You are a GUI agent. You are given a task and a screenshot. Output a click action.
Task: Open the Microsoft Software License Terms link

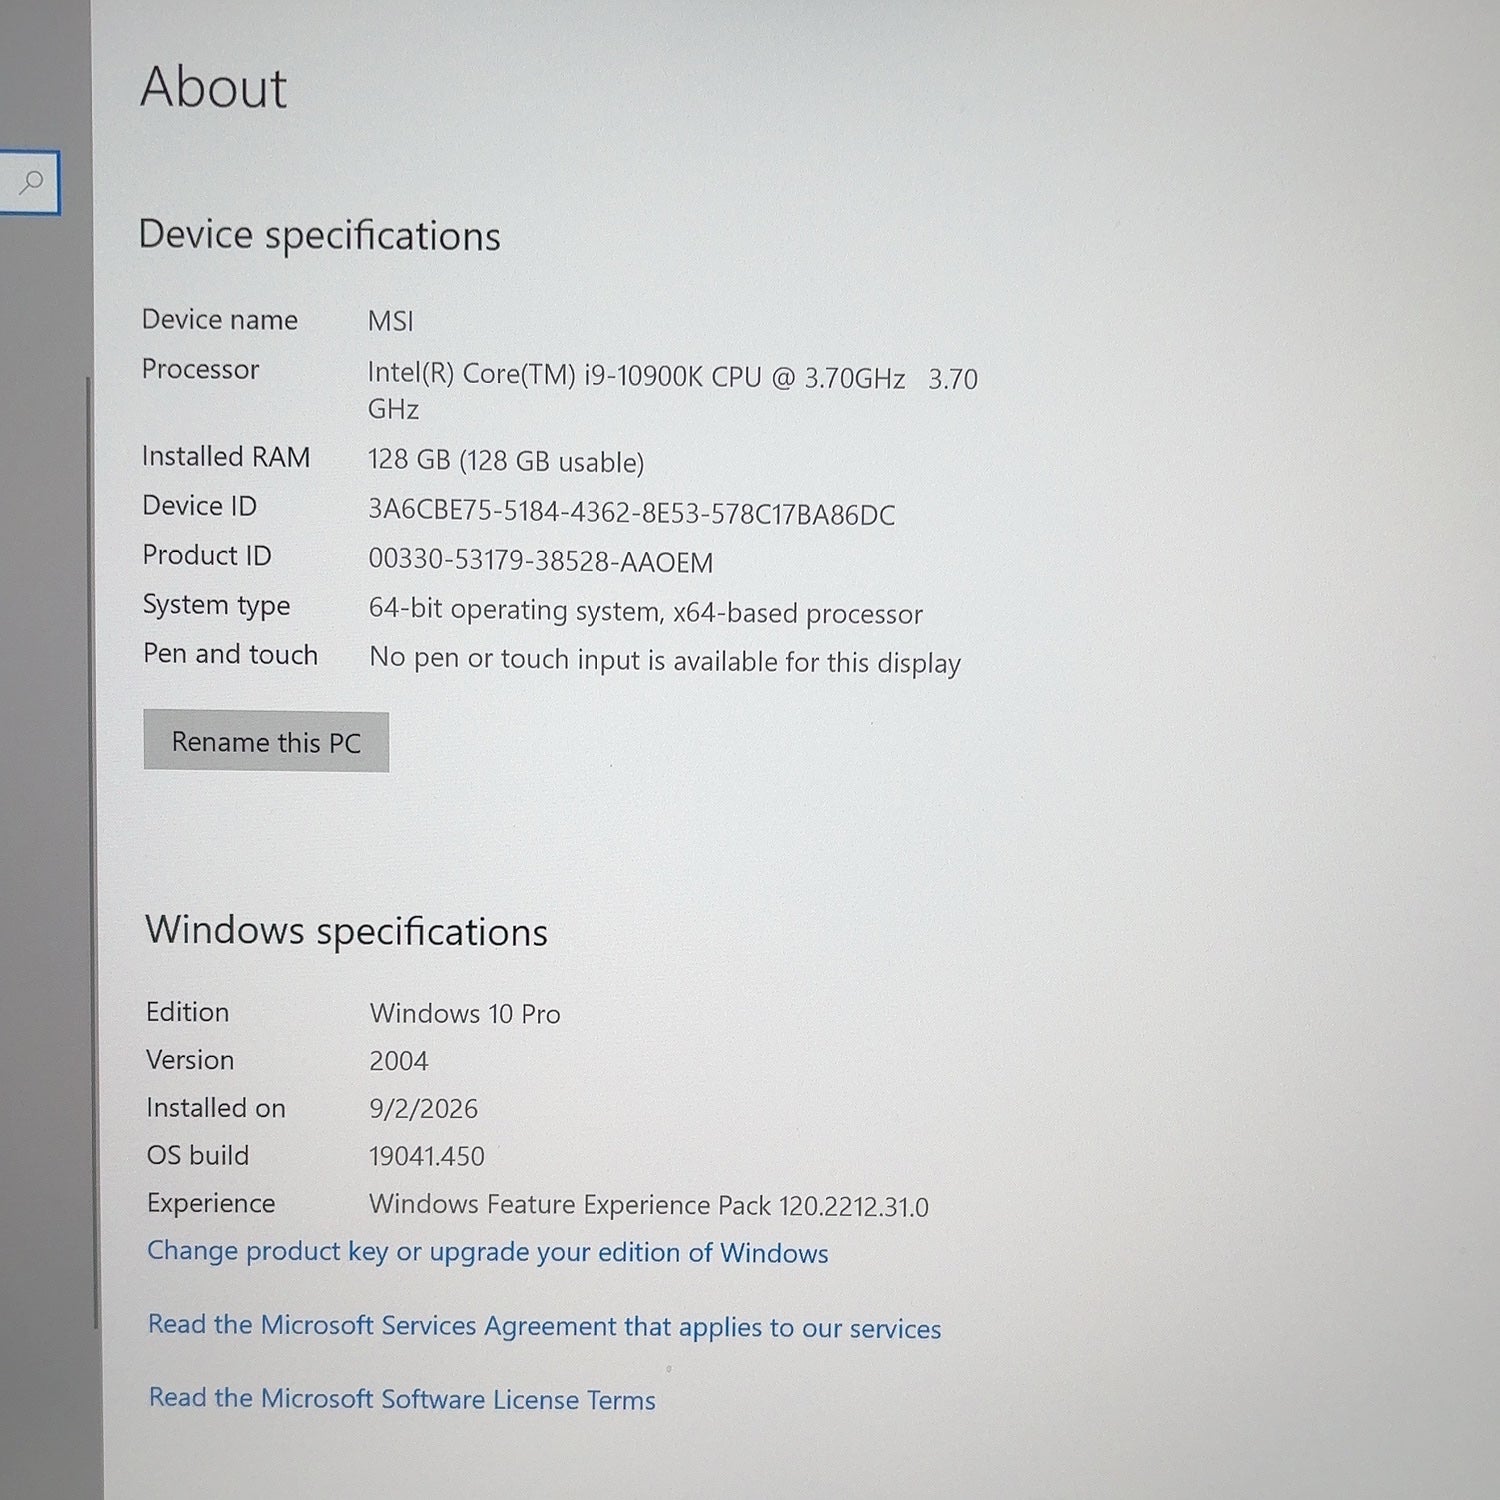coord(402,1399)
